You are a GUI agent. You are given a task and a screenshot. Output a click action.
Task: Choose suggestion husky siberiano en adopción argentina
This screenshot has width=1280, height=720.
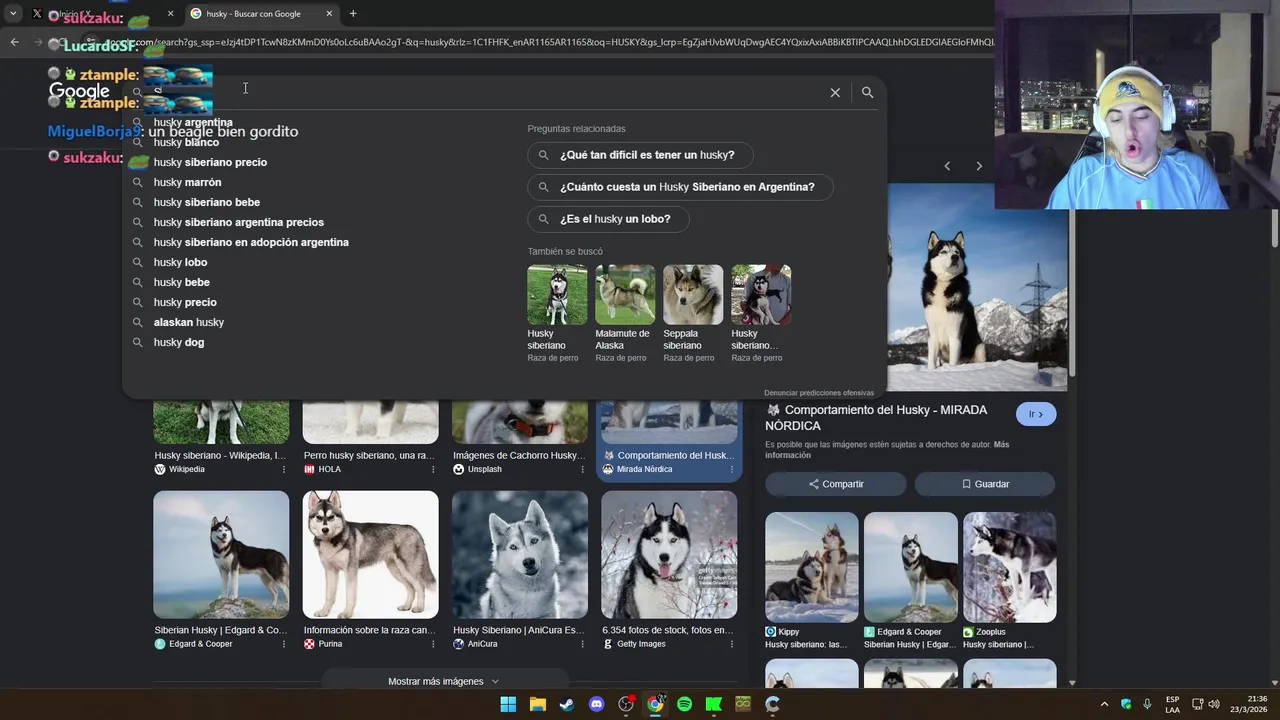pyautogui.click(x=251, y=242)
